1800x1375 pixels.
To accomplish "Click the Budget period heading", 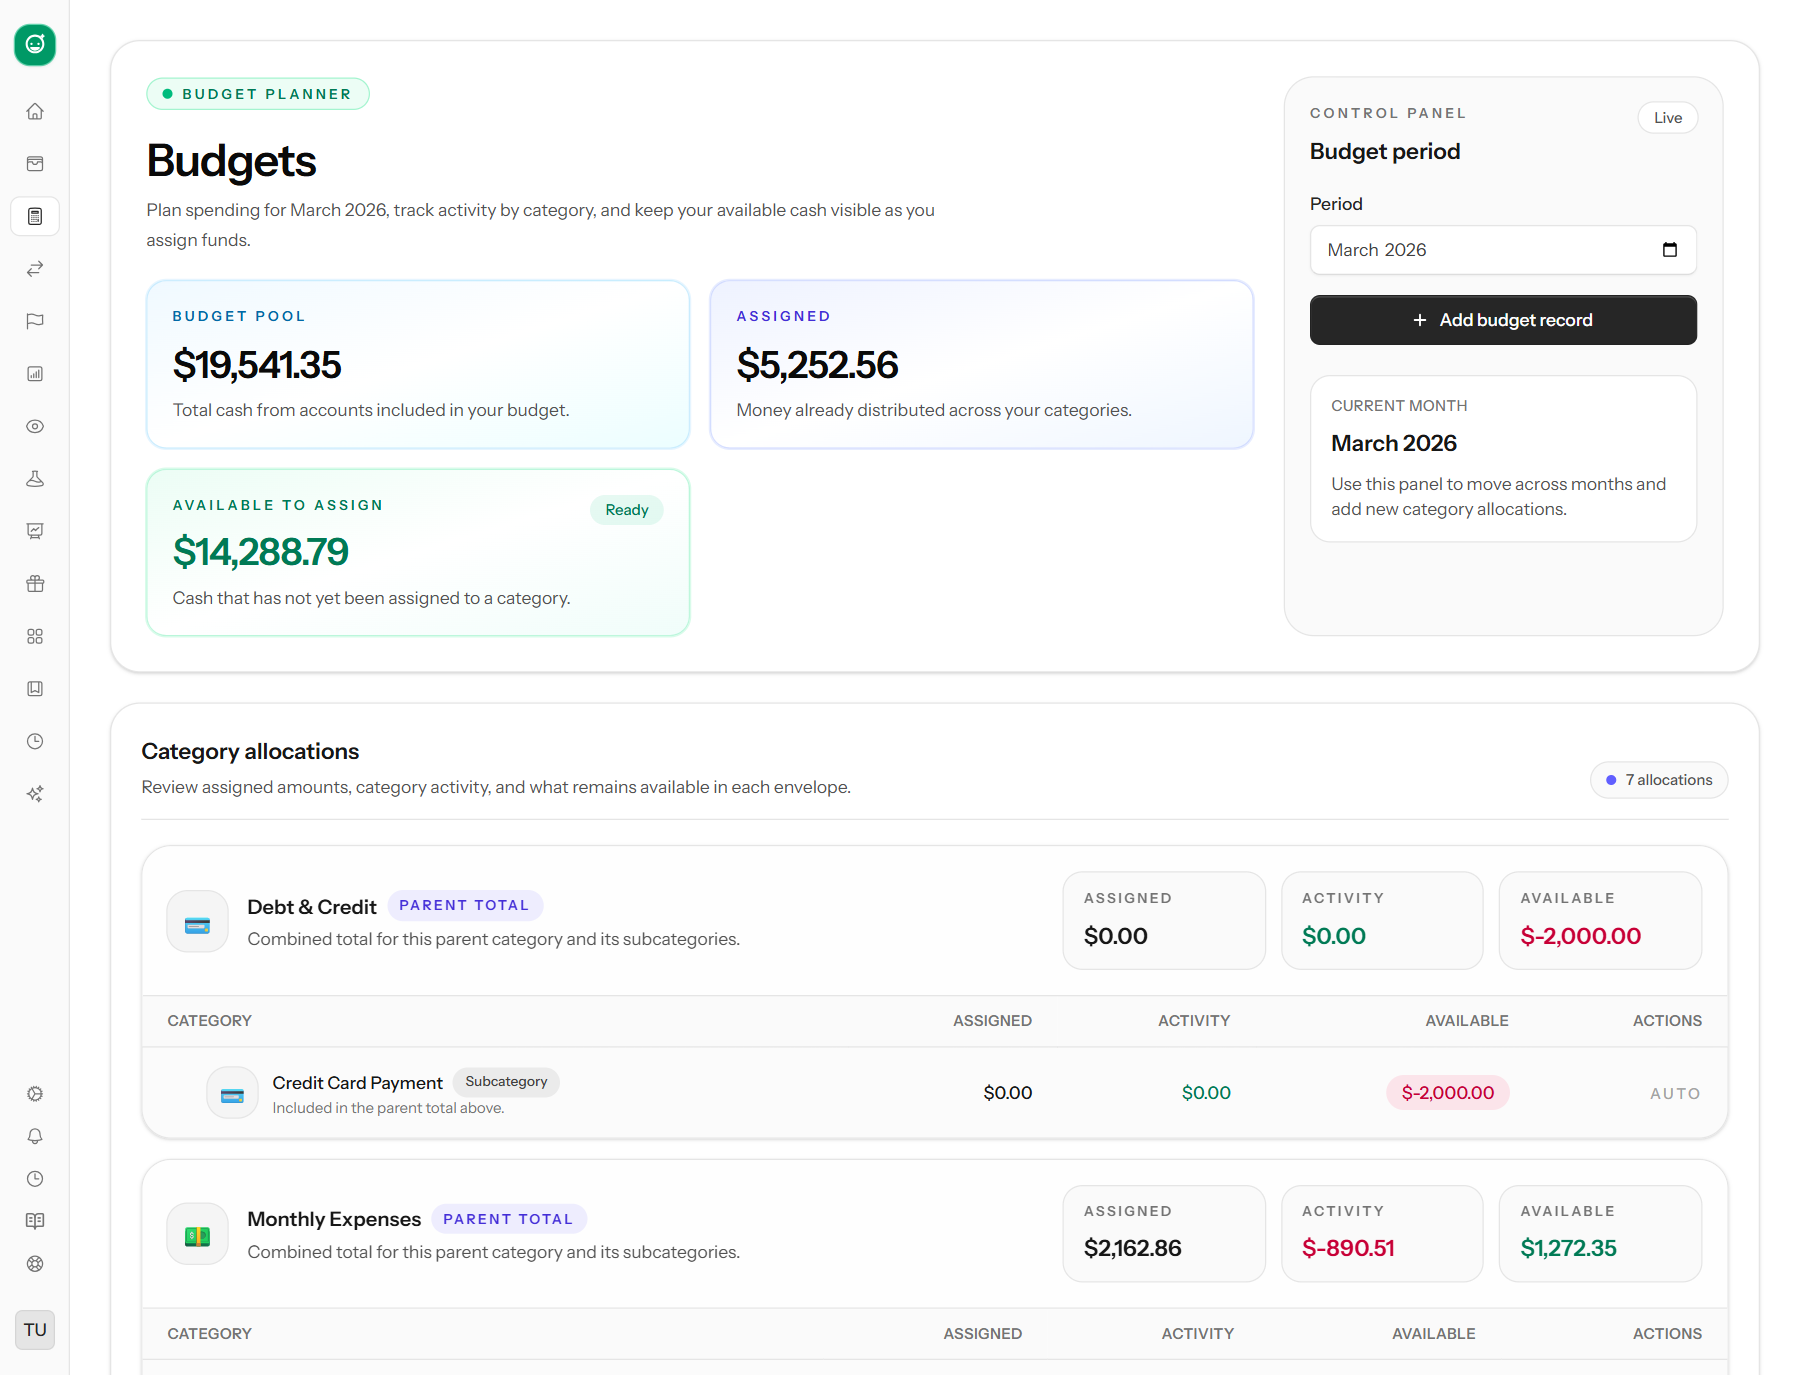I will click(x=1385, y=151).
